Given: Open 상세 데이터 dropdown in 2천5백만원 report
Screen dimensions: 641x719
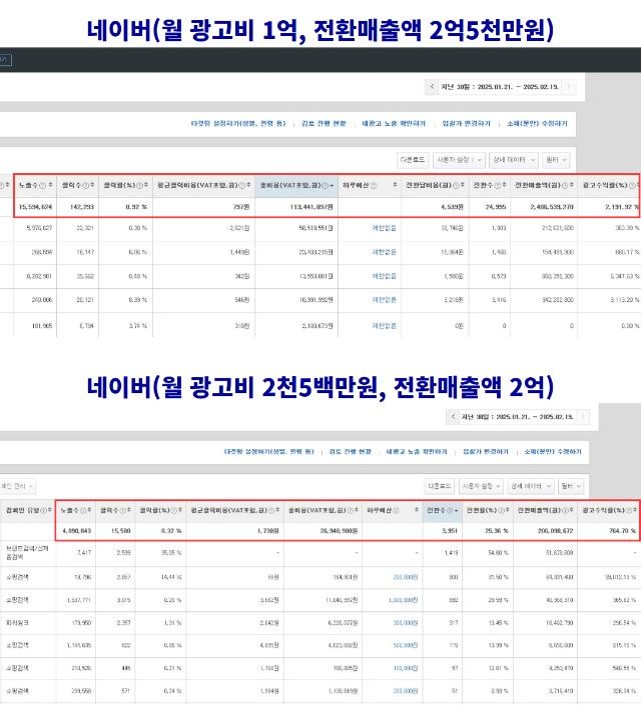Looking at the screenshot, I should point(531,486).
